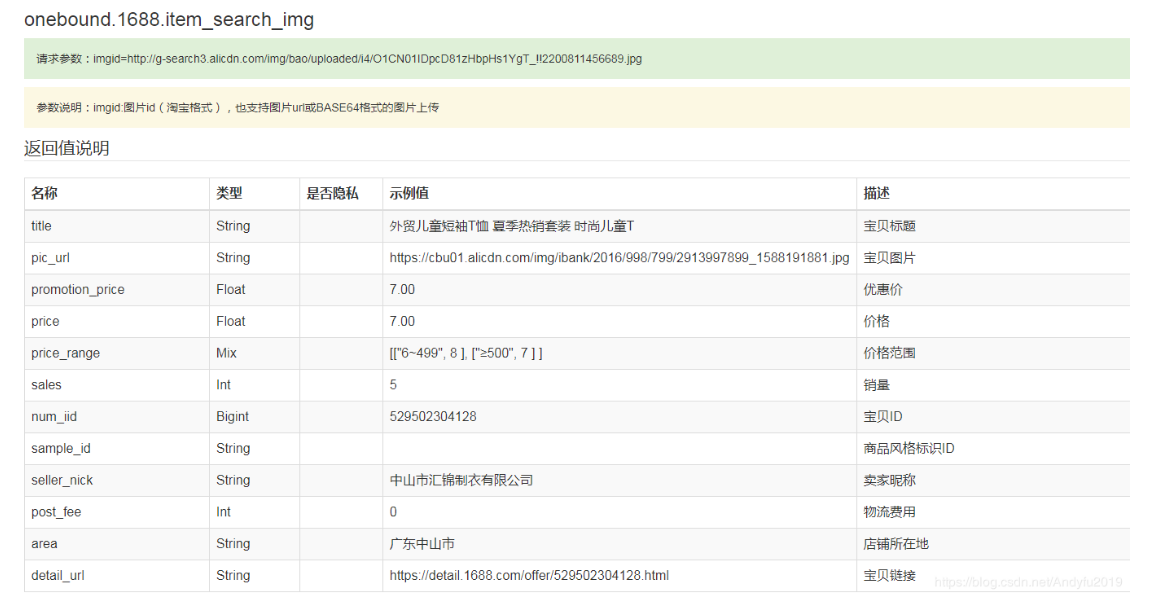1169x609 pixels.
Task: Click the 描述 column header
Action: tap(877, 193)
